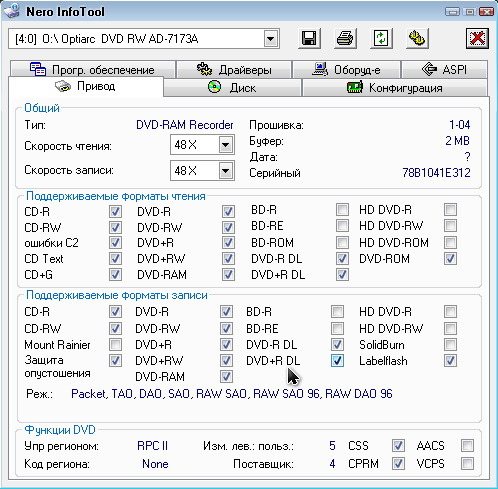Toggle Labelflash checkbox

point(450,361)
